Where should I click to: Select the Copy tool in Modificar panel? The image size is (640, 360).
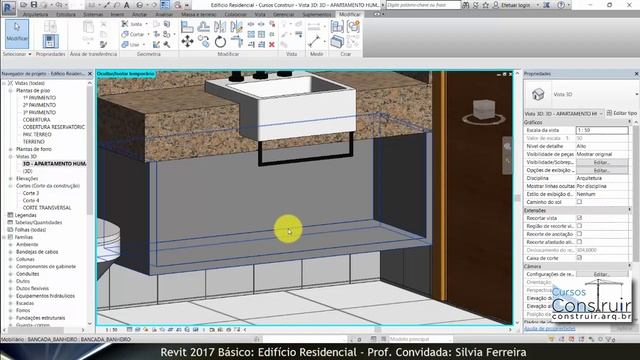pos(204,42)
